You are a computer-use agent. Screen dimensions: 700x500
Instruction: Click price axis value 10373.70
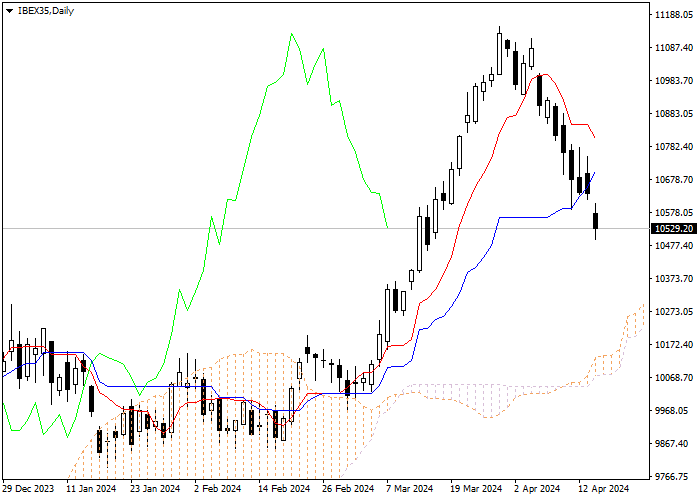coord(674,279)
